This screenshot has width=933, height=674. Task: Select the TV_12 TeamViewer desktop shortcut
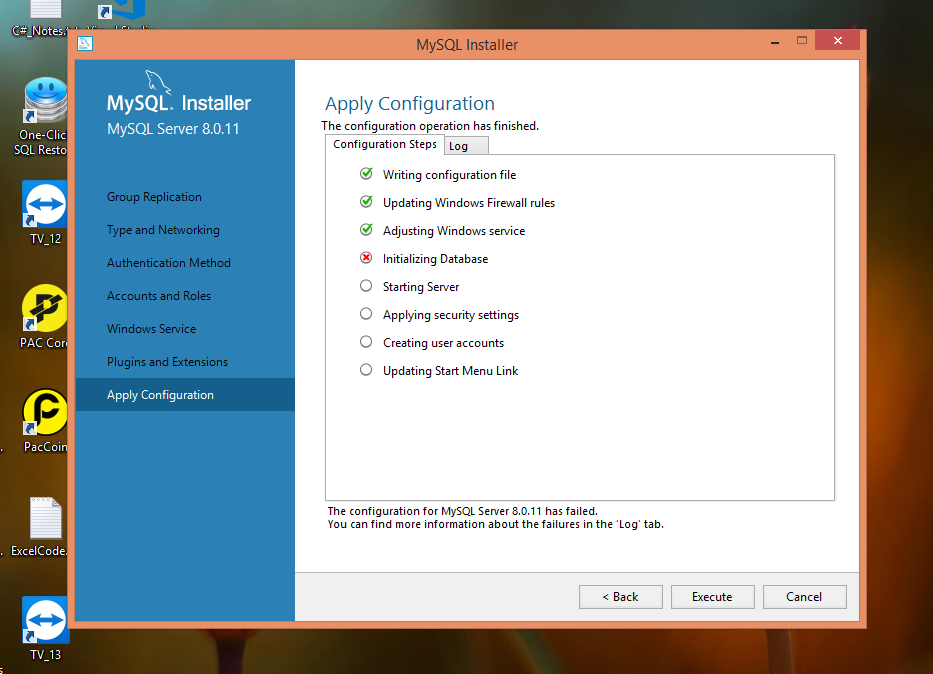click(45, 212)
